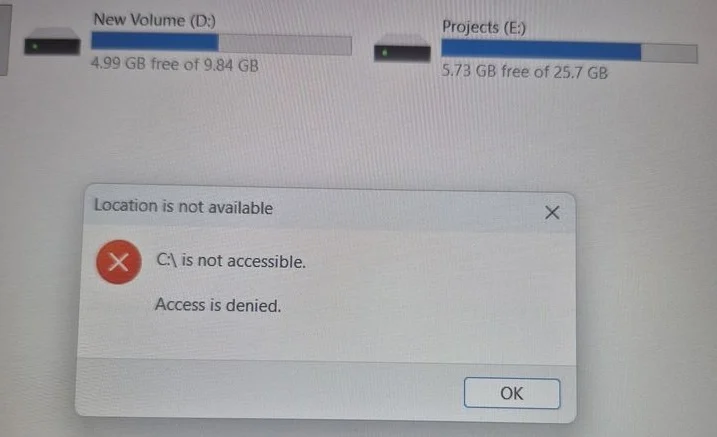
Task: Click the green LED on E: drive icon
Action: 385,53
